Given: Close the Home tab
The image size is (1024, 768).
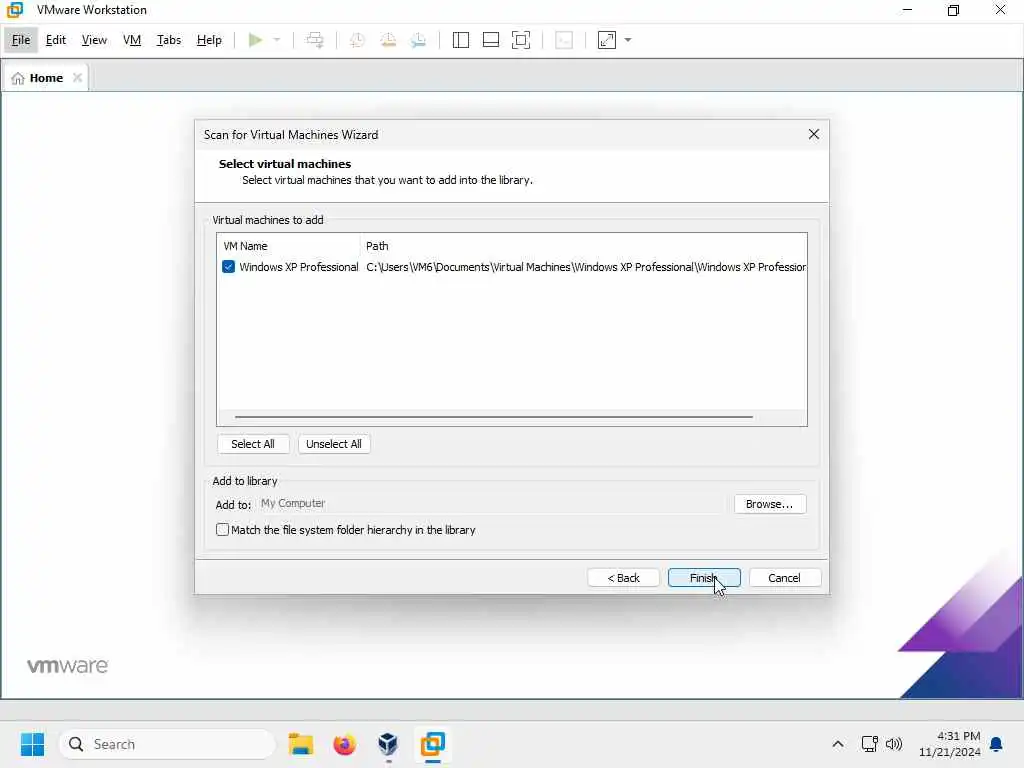Looking at the screenshot, I should pyautogui.click(x=77, y=78).
